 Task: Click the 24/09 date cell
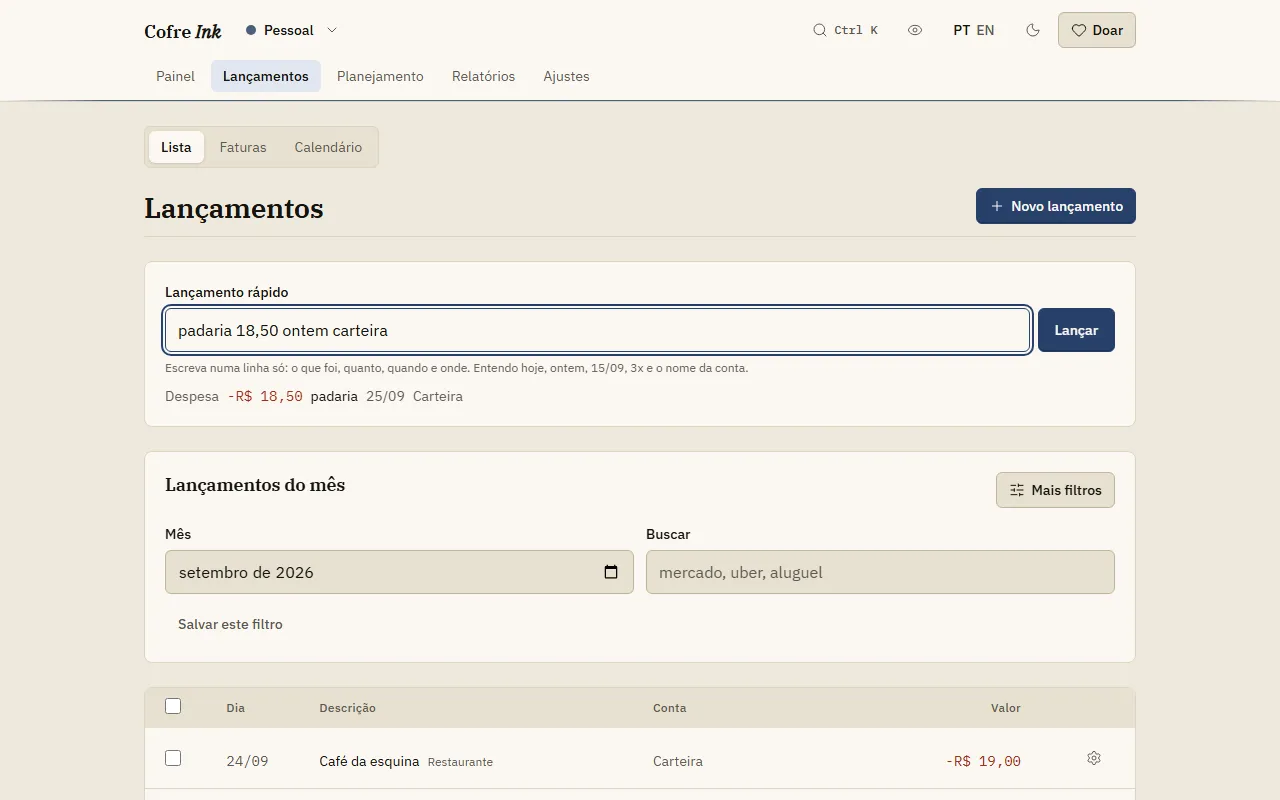247,761
